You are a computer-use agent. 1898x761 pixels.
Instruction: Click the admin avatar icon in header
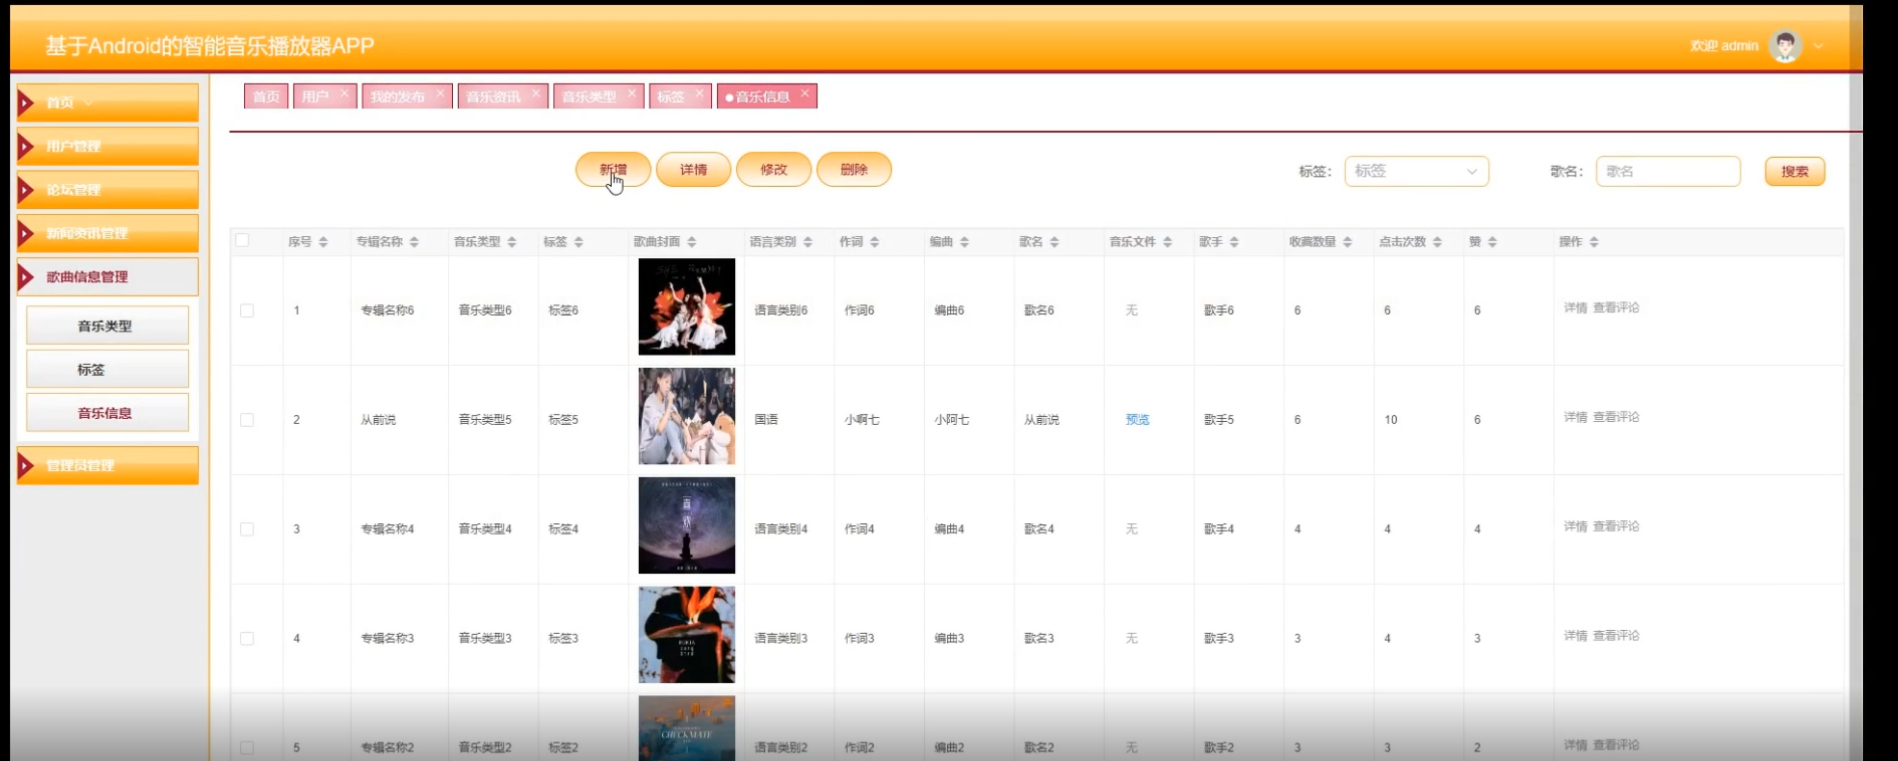1784,45
